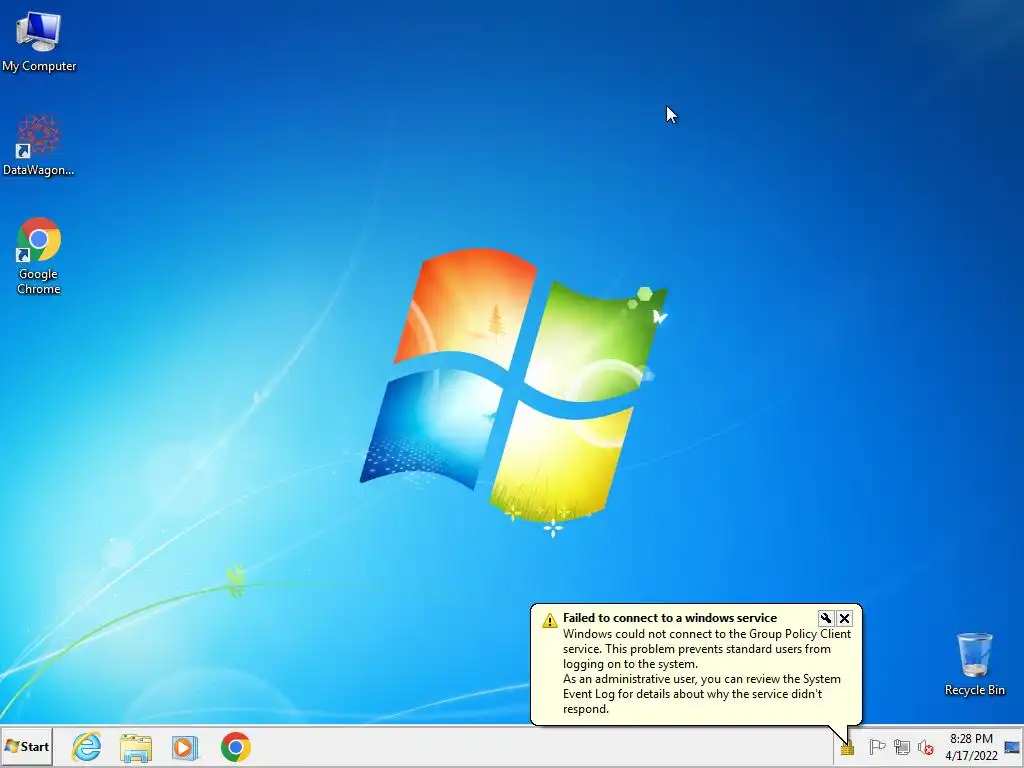Click the warning triangle icon in balloon
This screenshot has height=768, width=1024.
[550, 620]
